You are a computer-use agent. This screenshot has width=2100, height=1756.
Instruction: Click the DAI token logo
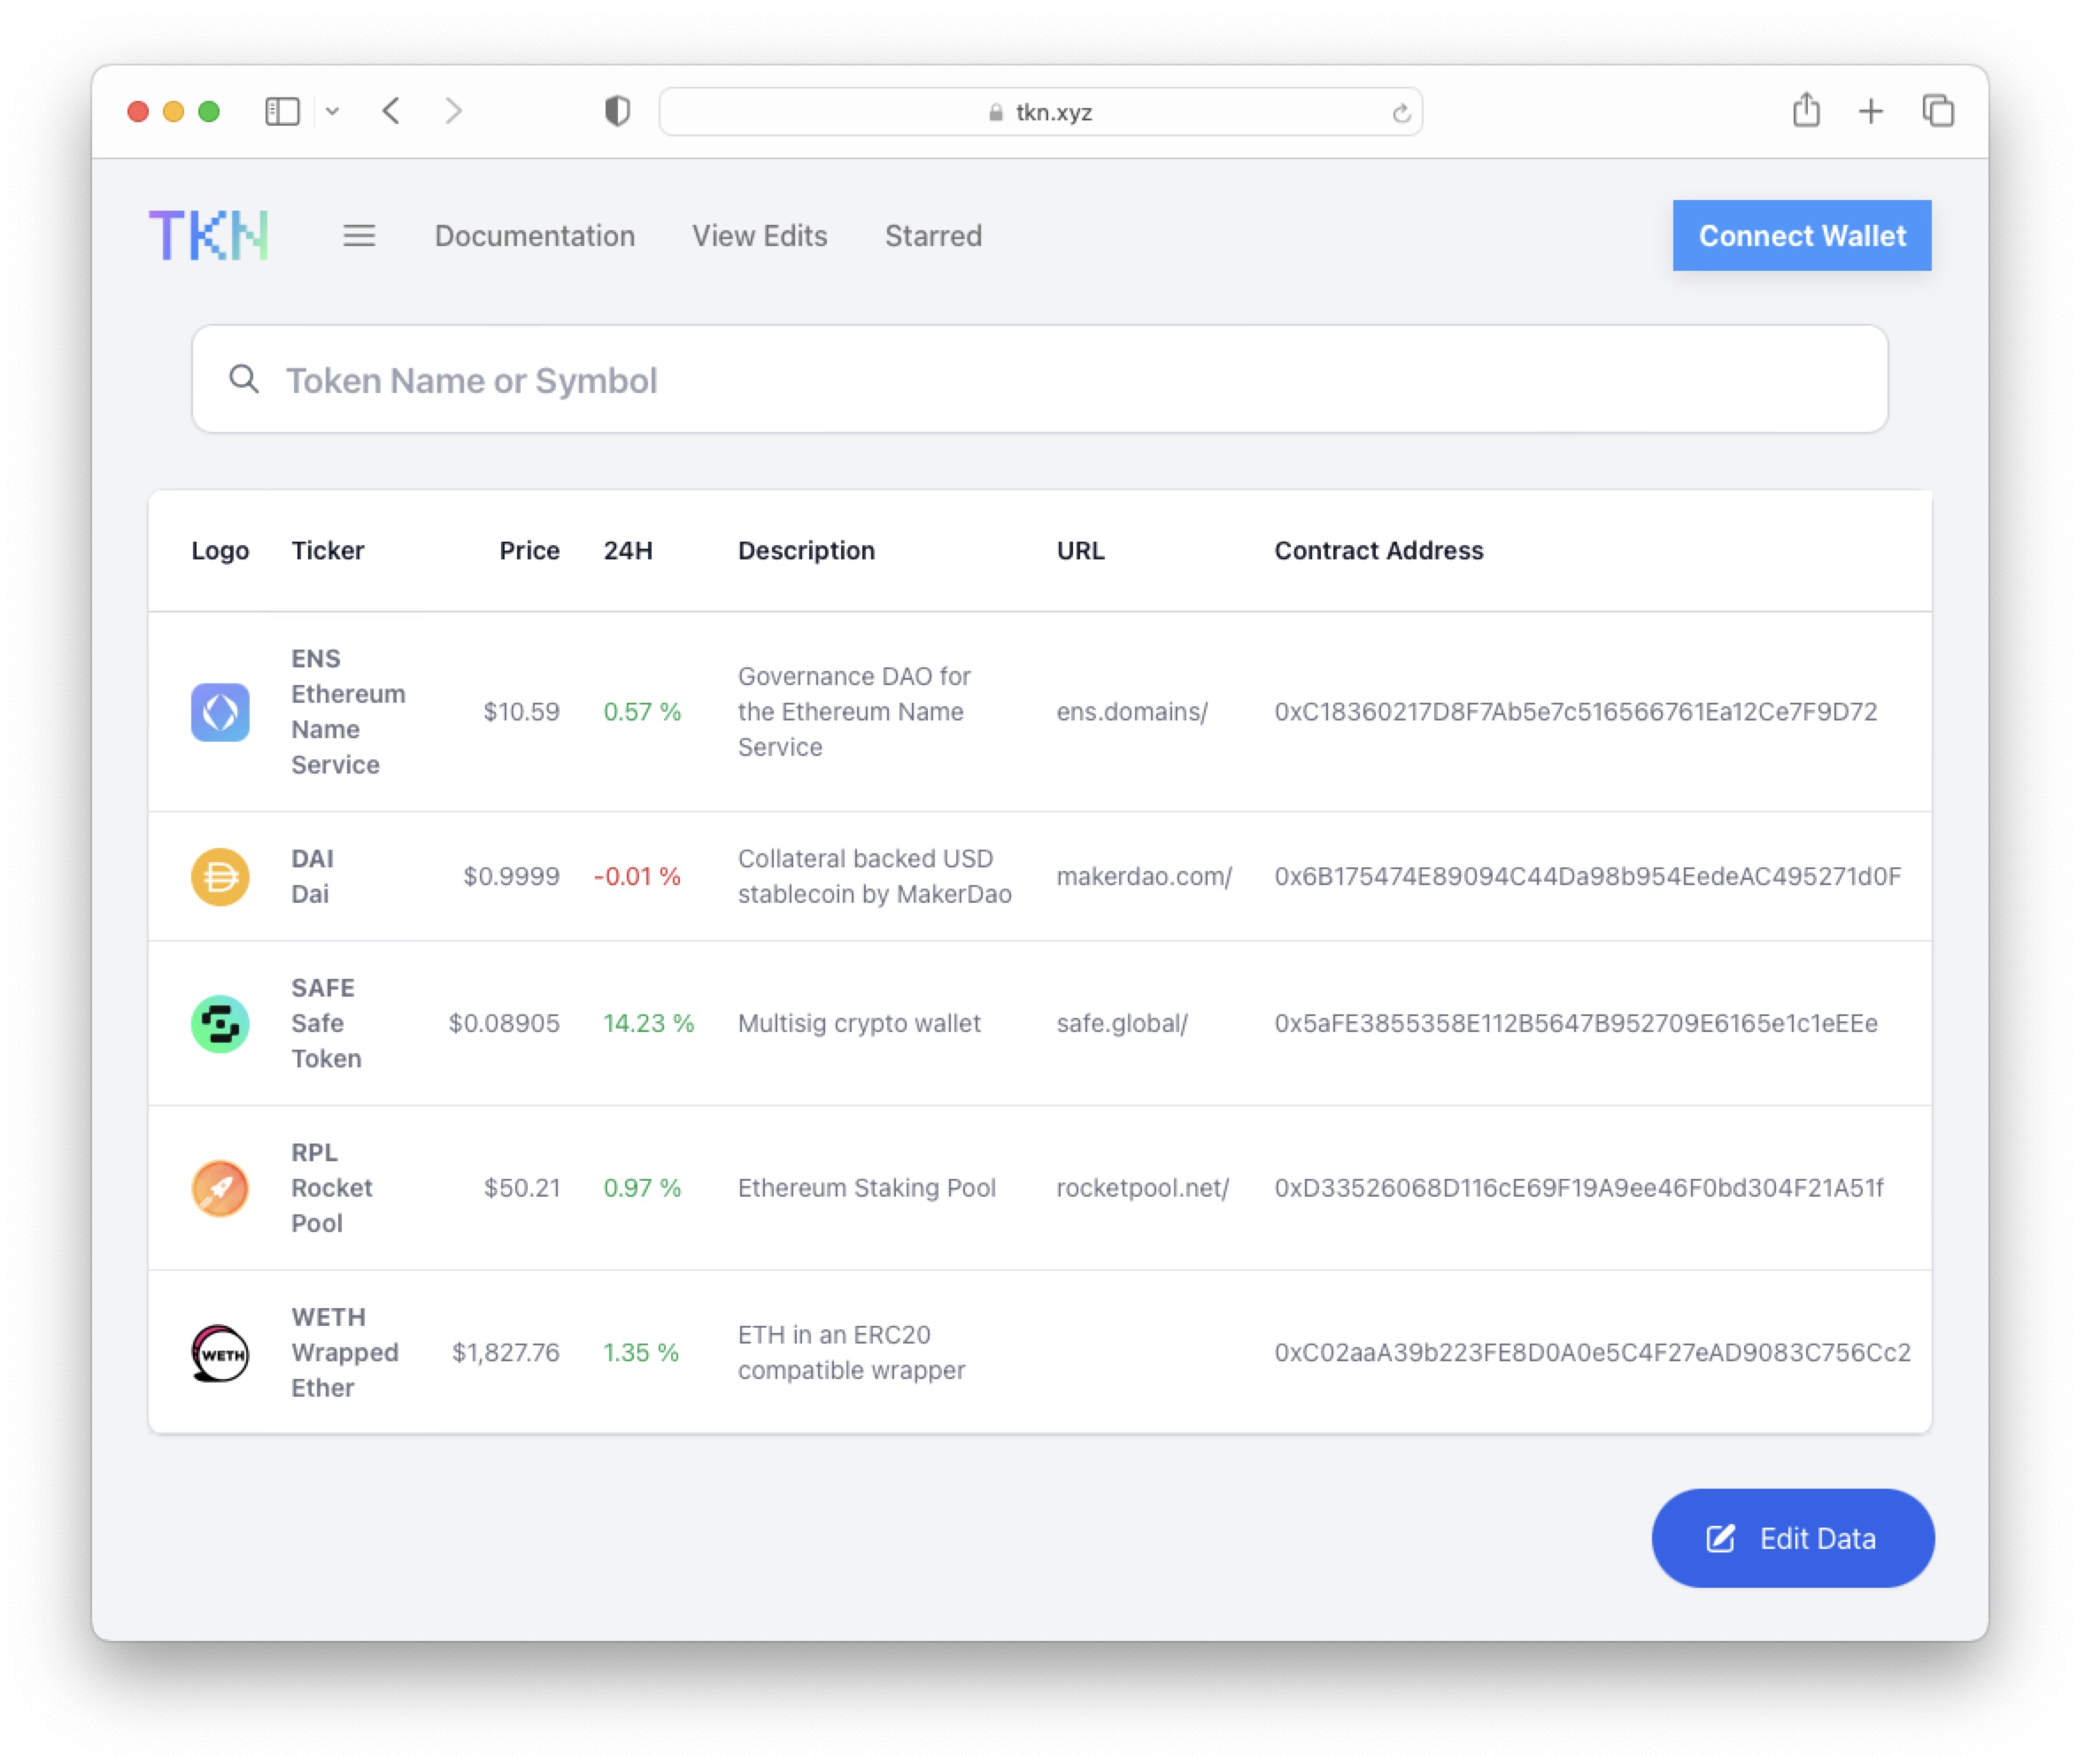point(220,877)
